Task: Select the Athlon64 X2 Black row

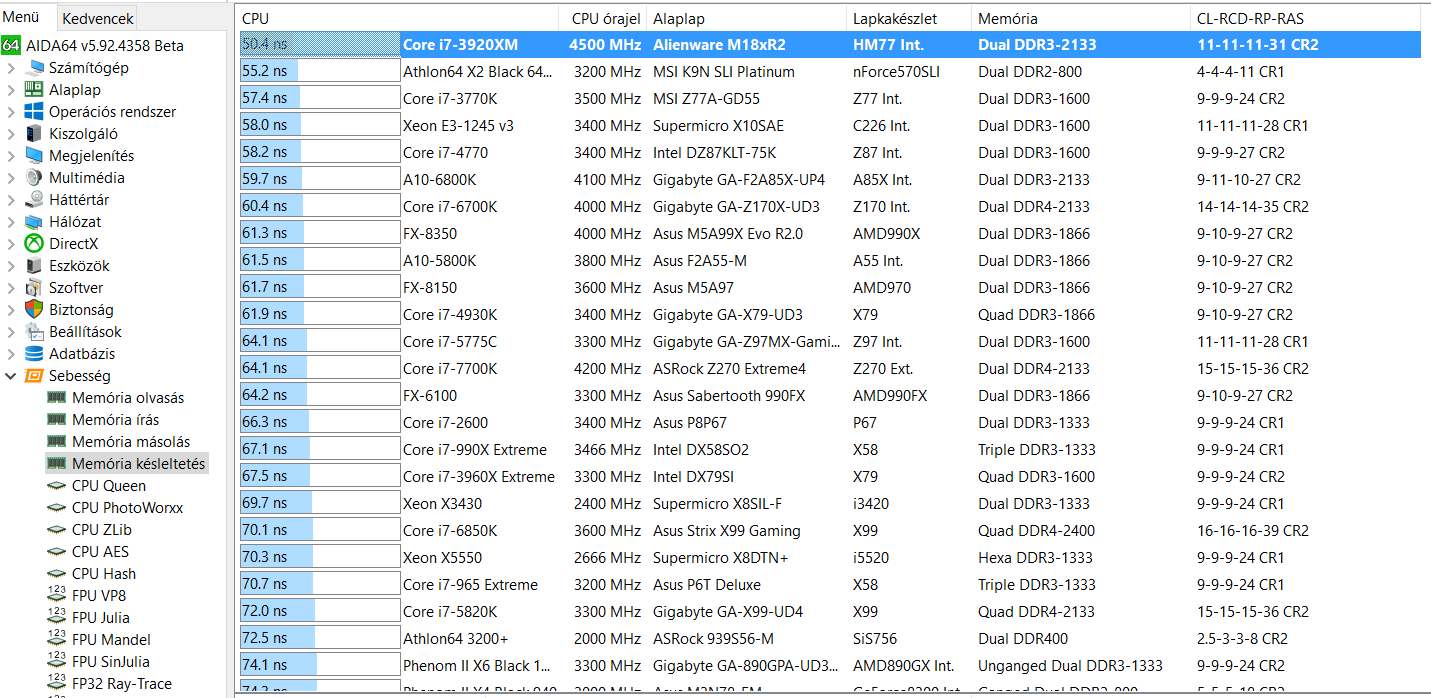Action: point(830,72)
